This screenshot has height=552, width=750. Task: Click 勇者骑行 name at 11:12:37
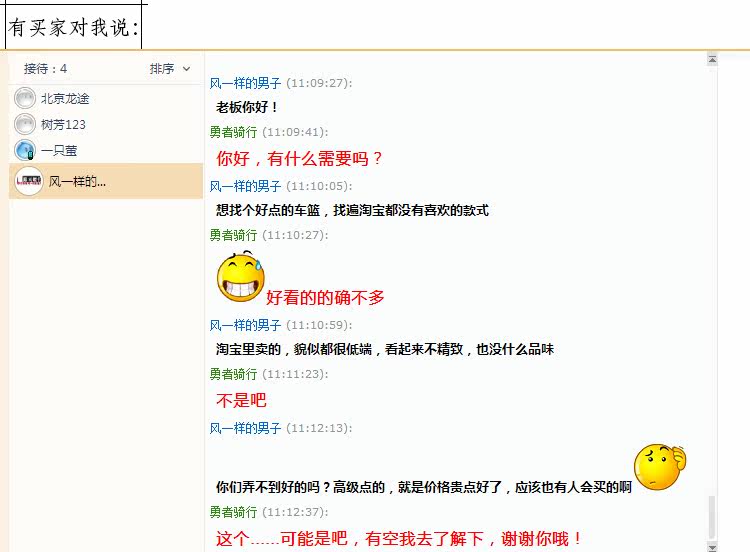coord(233,512)
